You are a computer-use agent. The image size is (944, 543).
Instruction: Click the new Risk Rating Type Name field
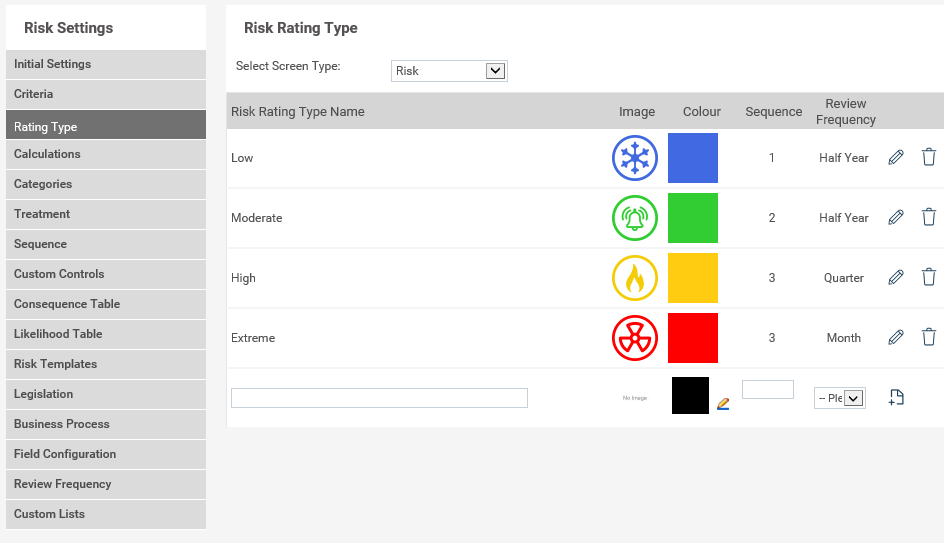click(379, 398)
